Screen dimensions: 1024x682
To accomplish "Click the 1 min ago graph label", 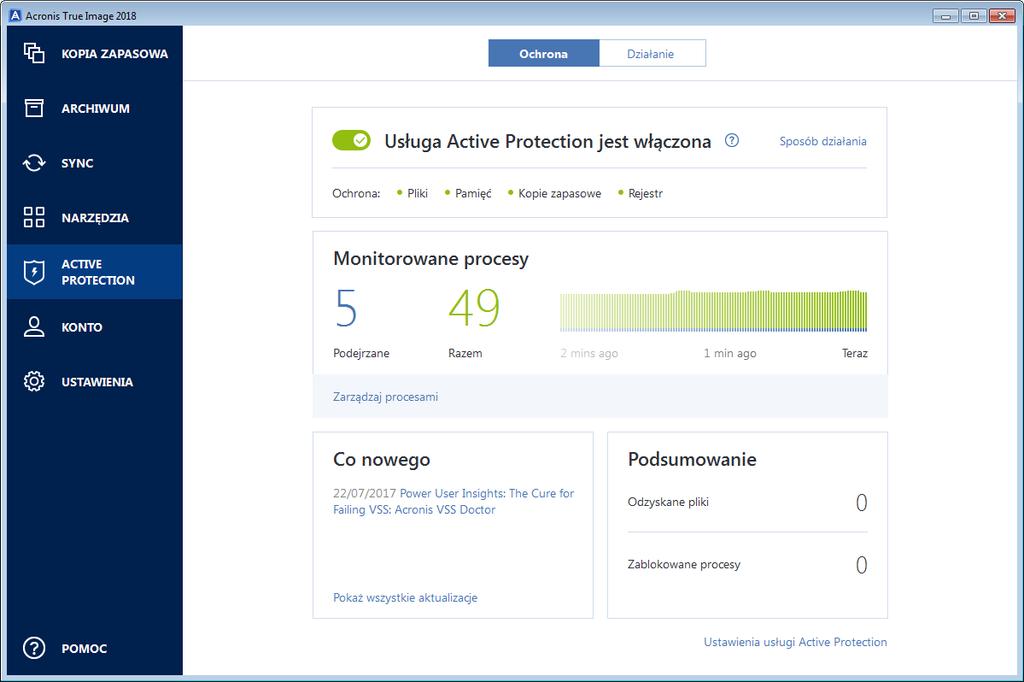I will [x=730, y=353].
